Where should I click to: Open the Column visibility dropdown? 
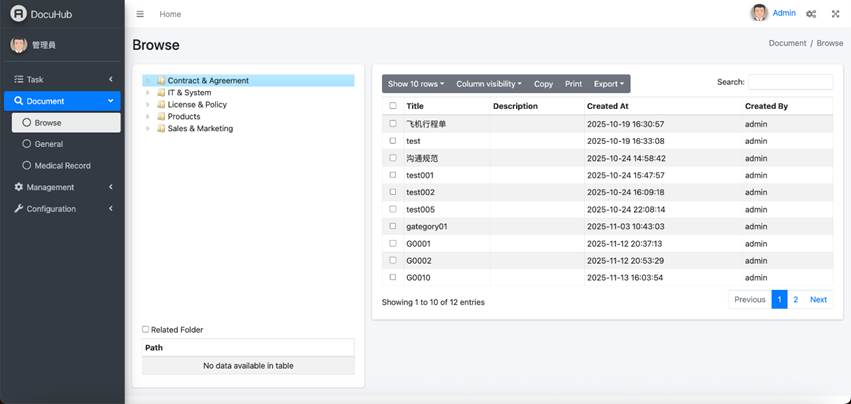(x=488, y=84)
